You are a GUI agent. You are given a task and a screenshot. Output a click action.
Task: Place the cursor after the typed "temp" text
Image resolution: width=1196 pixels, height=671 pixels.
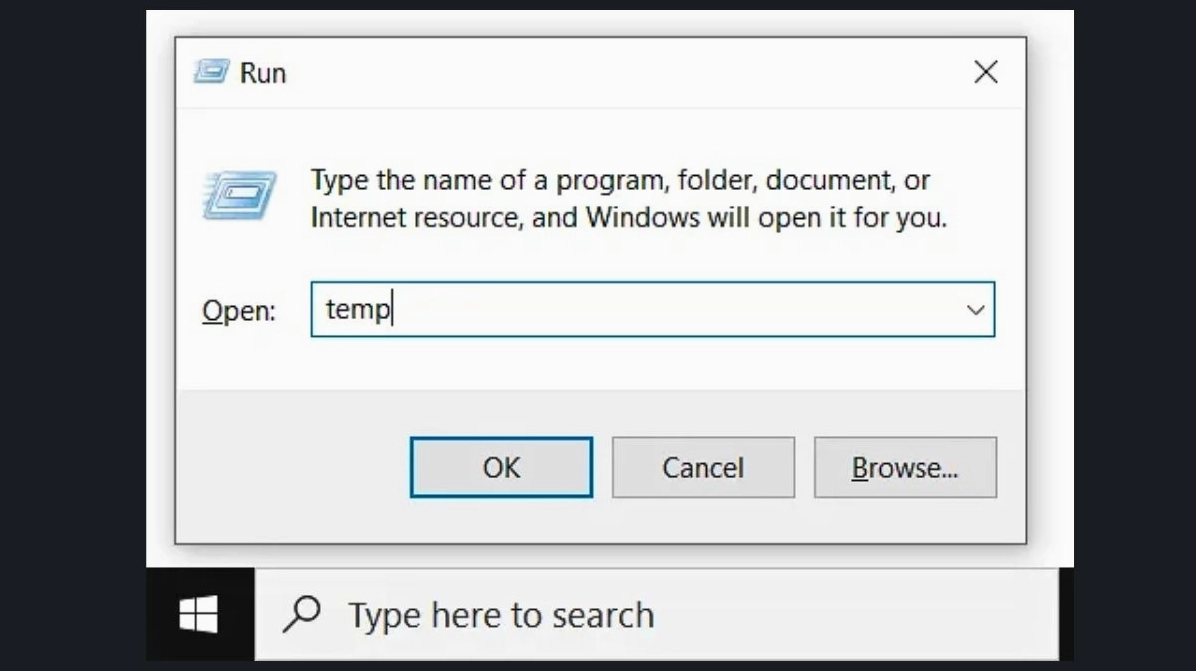(x=392, y=310)
